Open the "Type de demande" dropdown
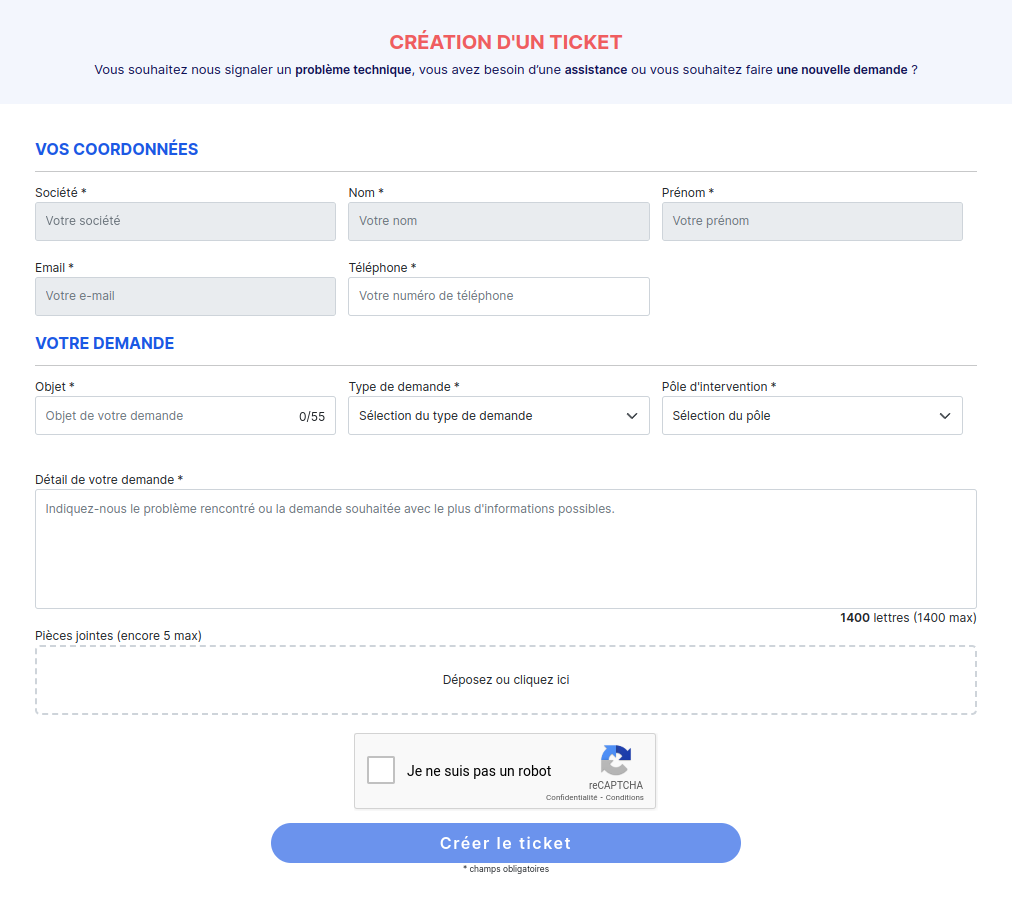 498,416
